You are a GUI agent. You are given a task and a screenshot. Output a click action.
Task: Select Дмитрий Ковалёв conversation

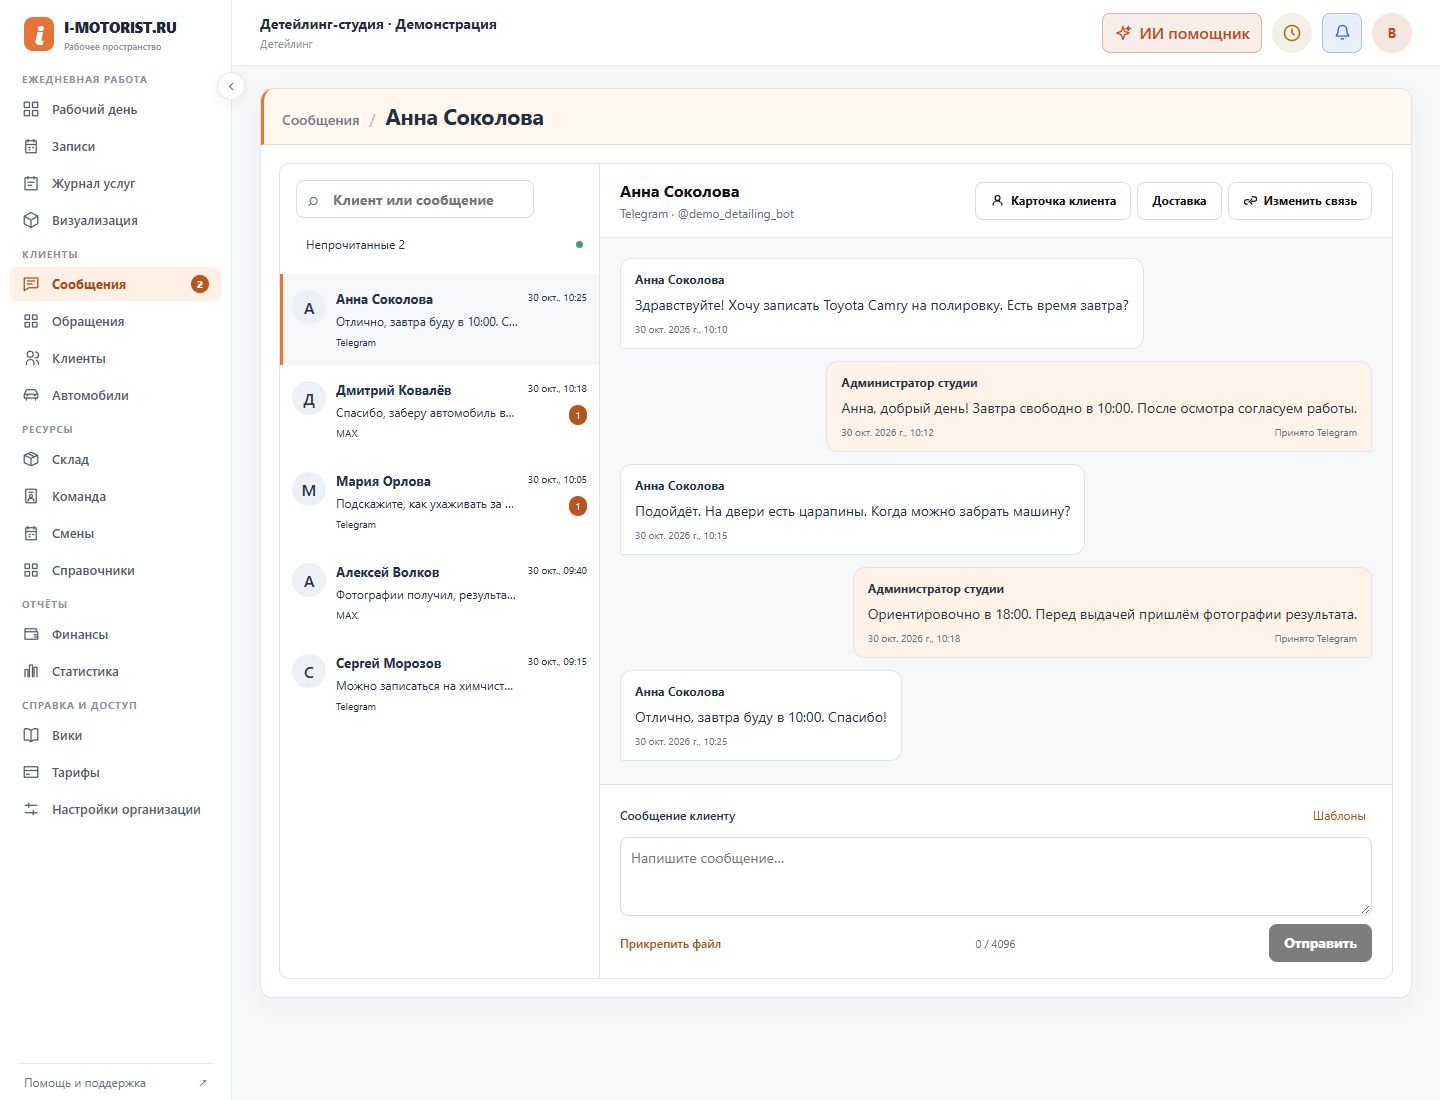[440, 410]
